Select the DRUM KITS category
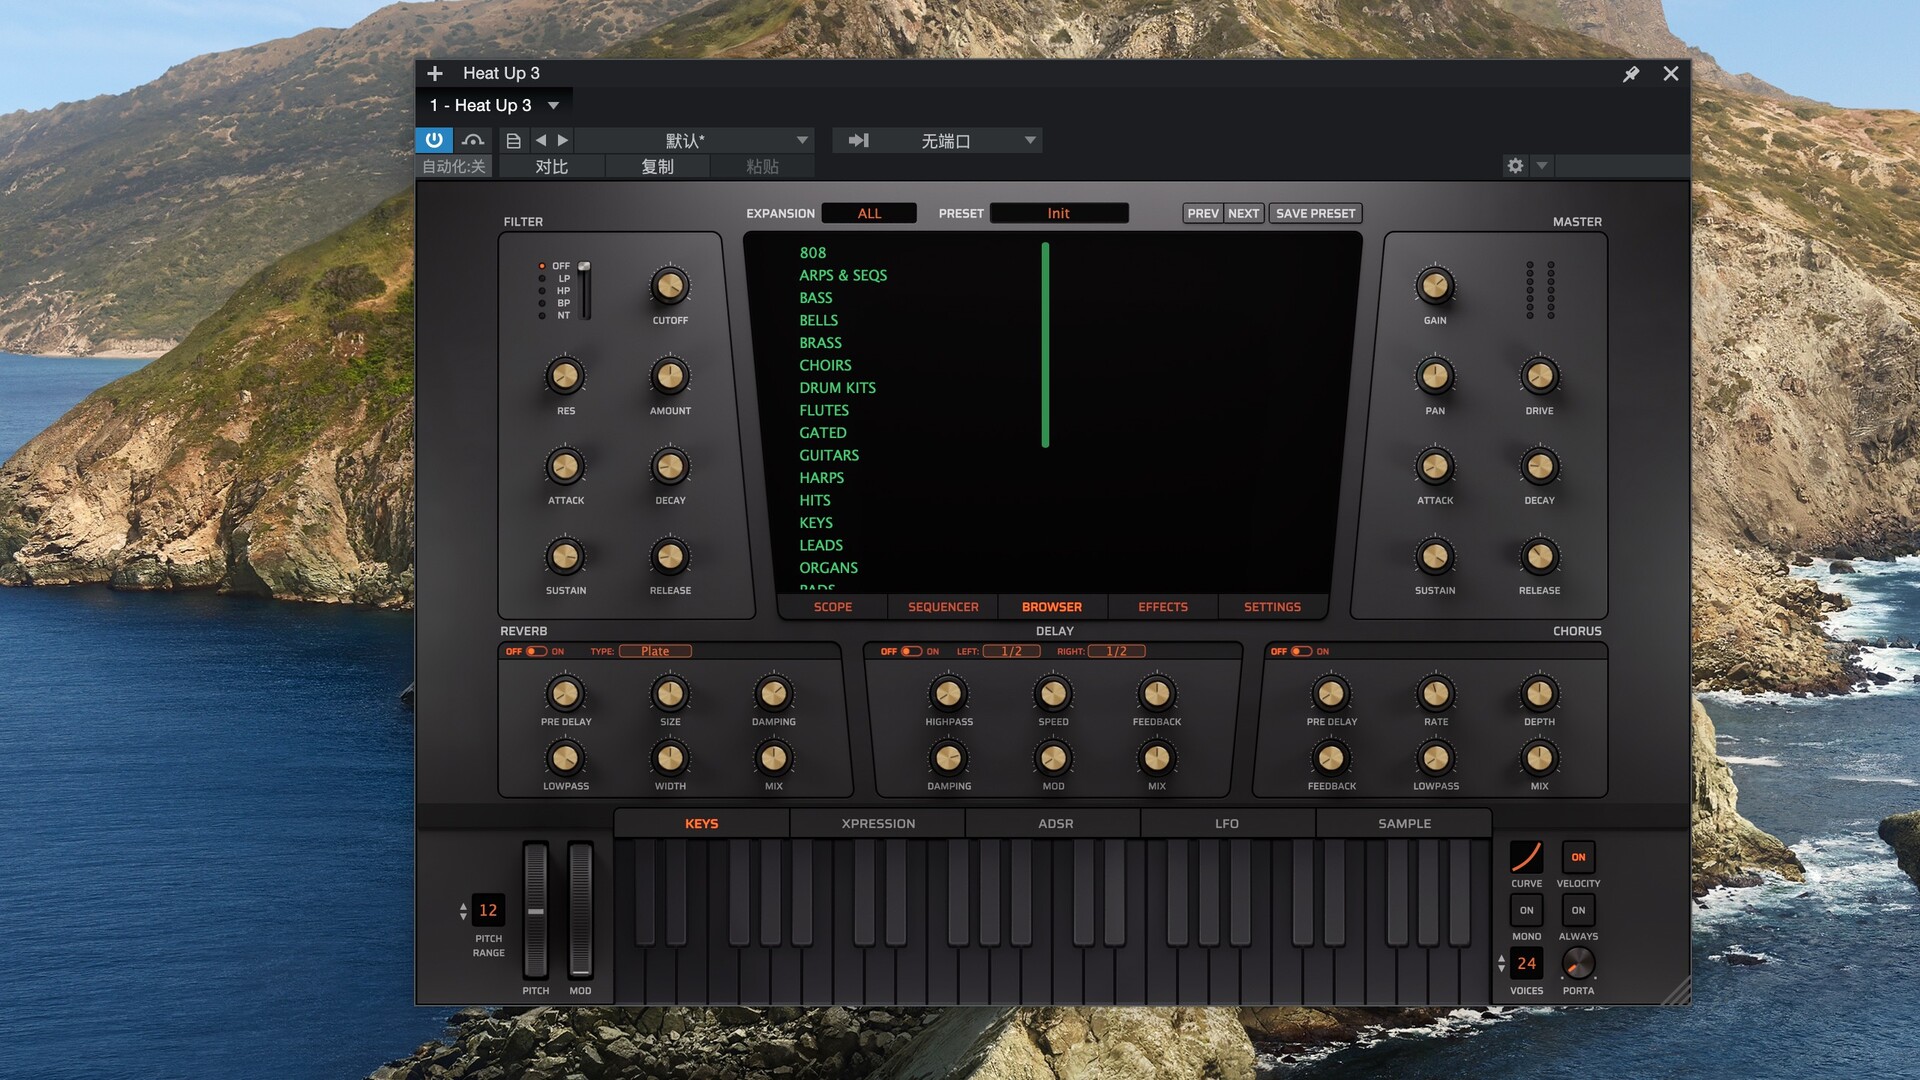The width and height of the screenshot is (1920, 1080). point(837,388)
